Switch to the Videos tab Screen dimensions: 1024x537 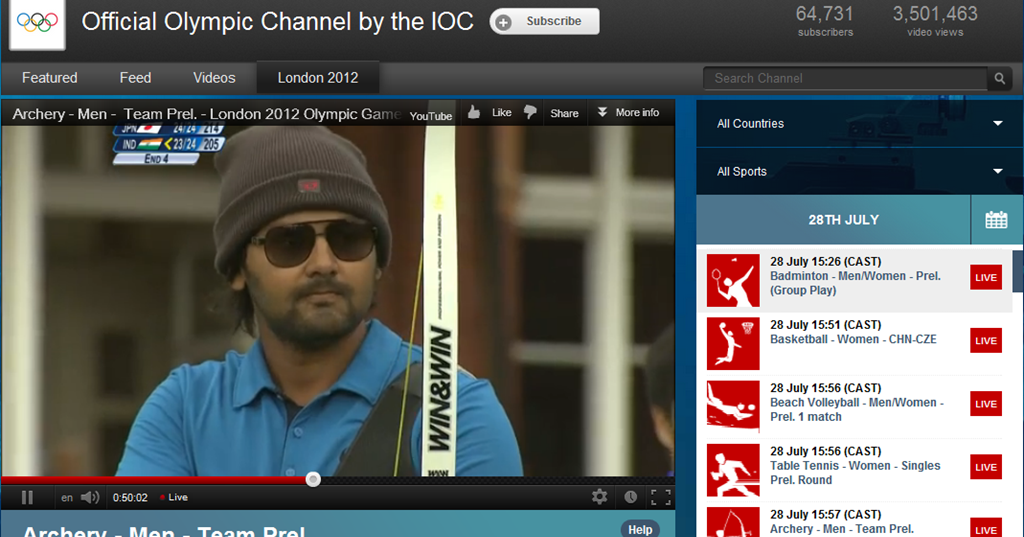pyautogui.click(x=214, y=78)
